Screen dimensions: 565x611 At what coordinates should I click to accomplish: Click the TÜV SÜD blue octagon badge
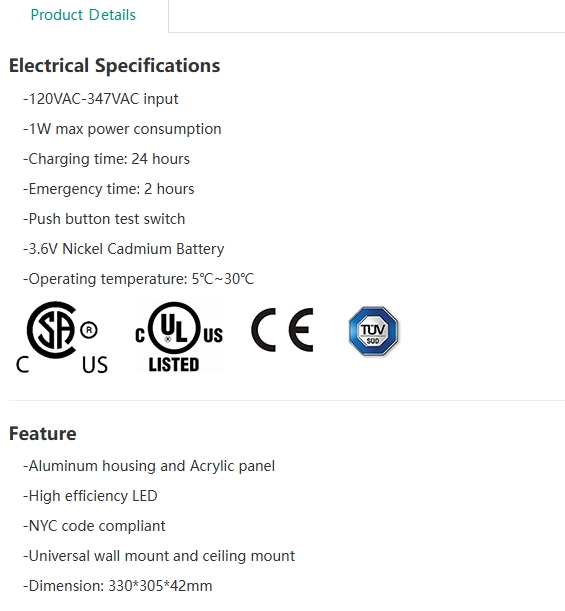(x=373, y=331)
